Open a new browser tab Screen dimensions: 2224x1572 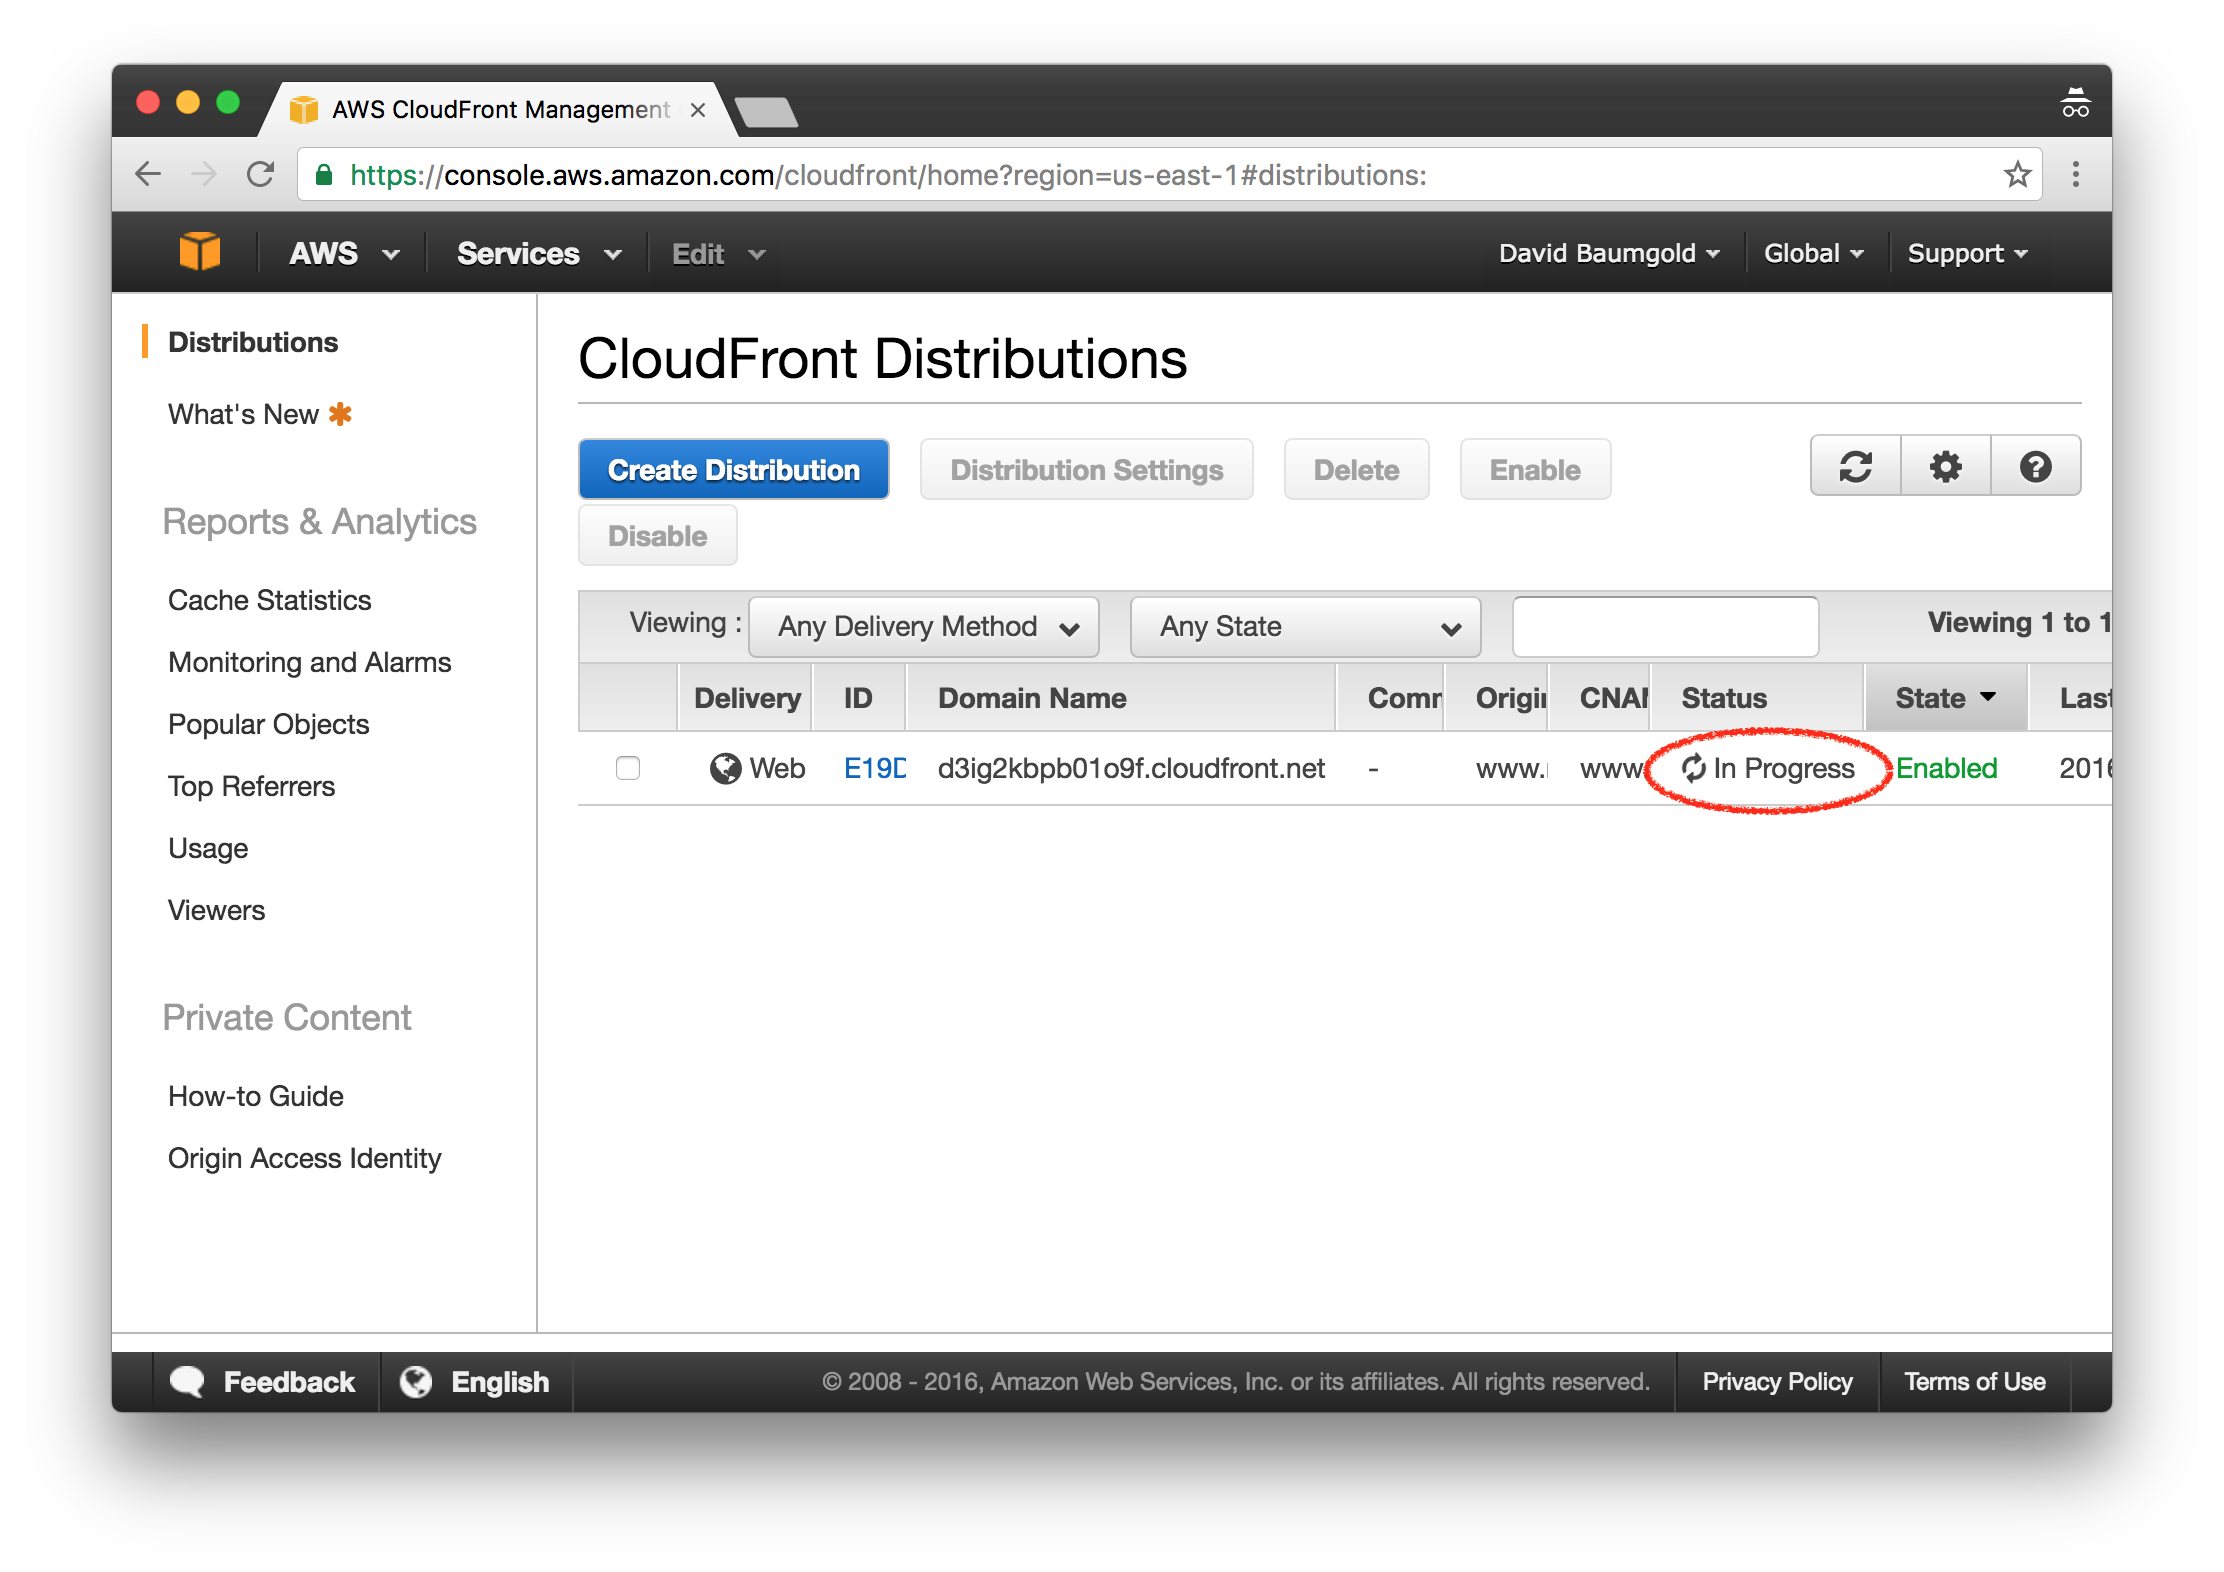(x=765, y=111)
